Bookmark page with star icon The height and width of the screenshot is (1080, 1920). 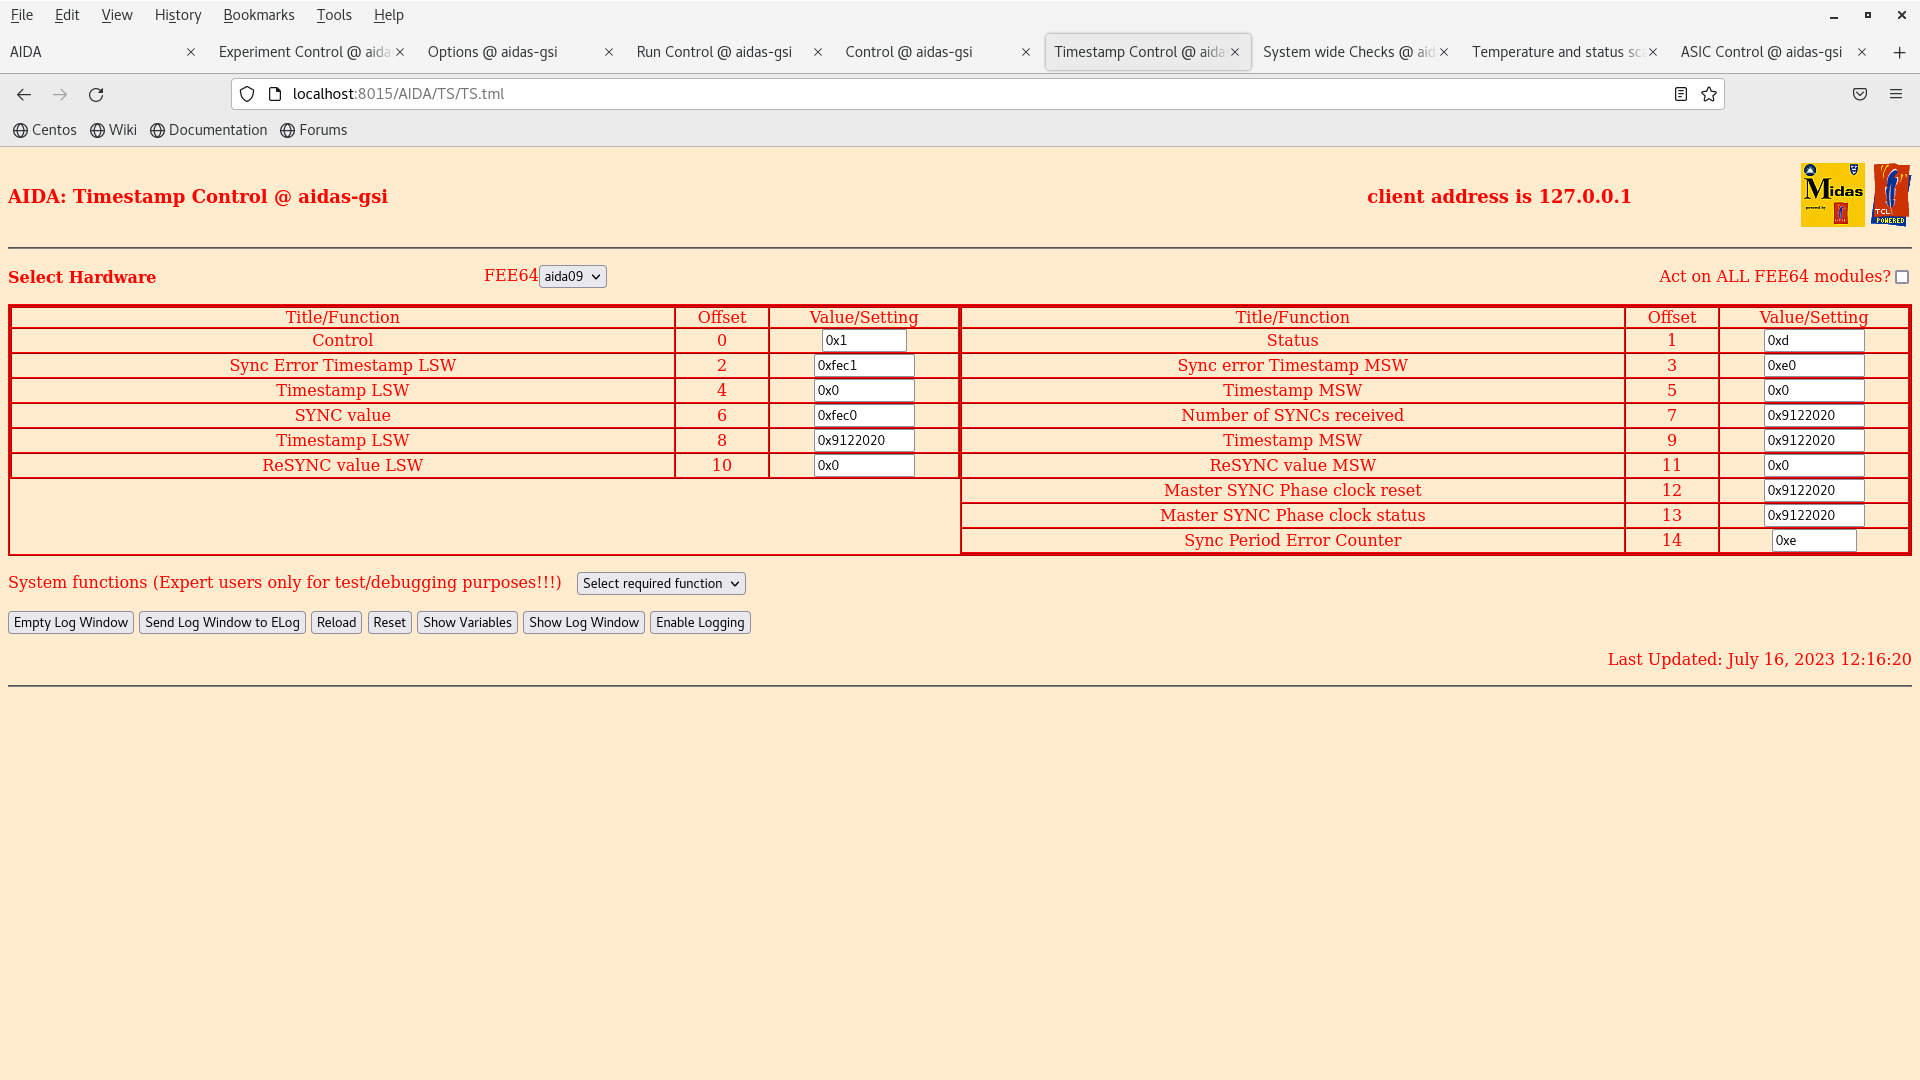(1709, 94)
